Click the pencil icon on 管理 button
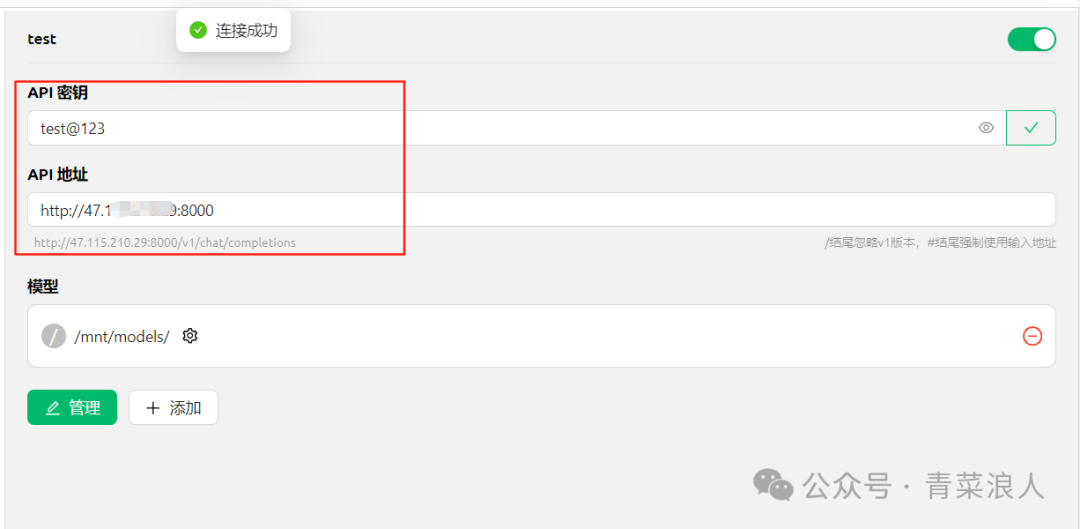This screenshot has width=1080, height=529. 52,408
